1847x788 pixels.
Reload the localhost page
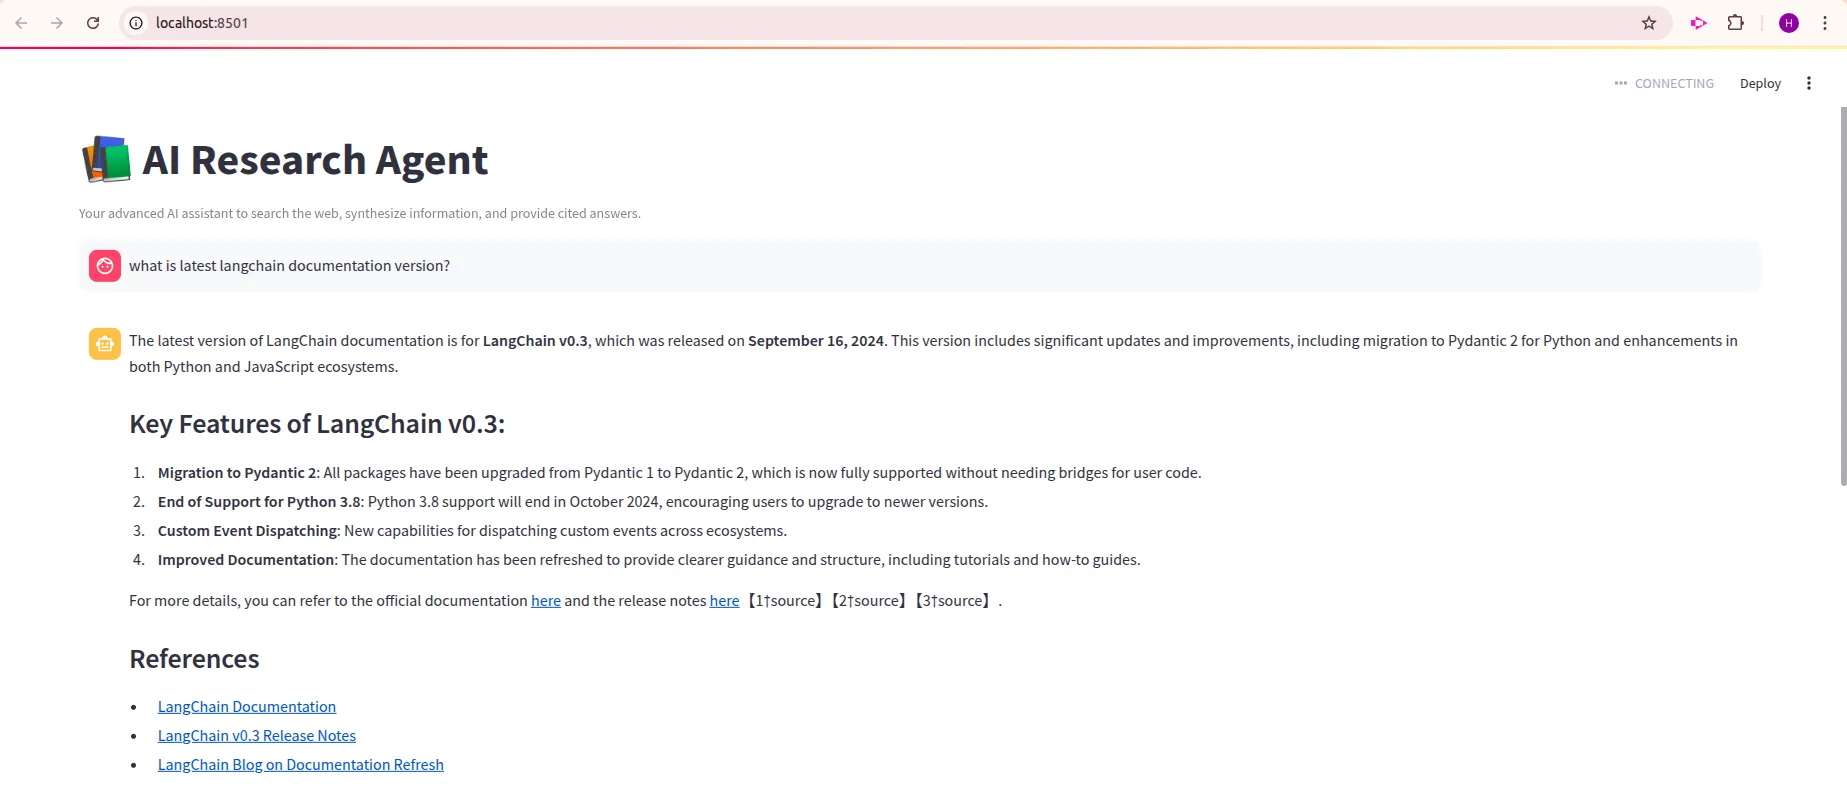(93, 23)
